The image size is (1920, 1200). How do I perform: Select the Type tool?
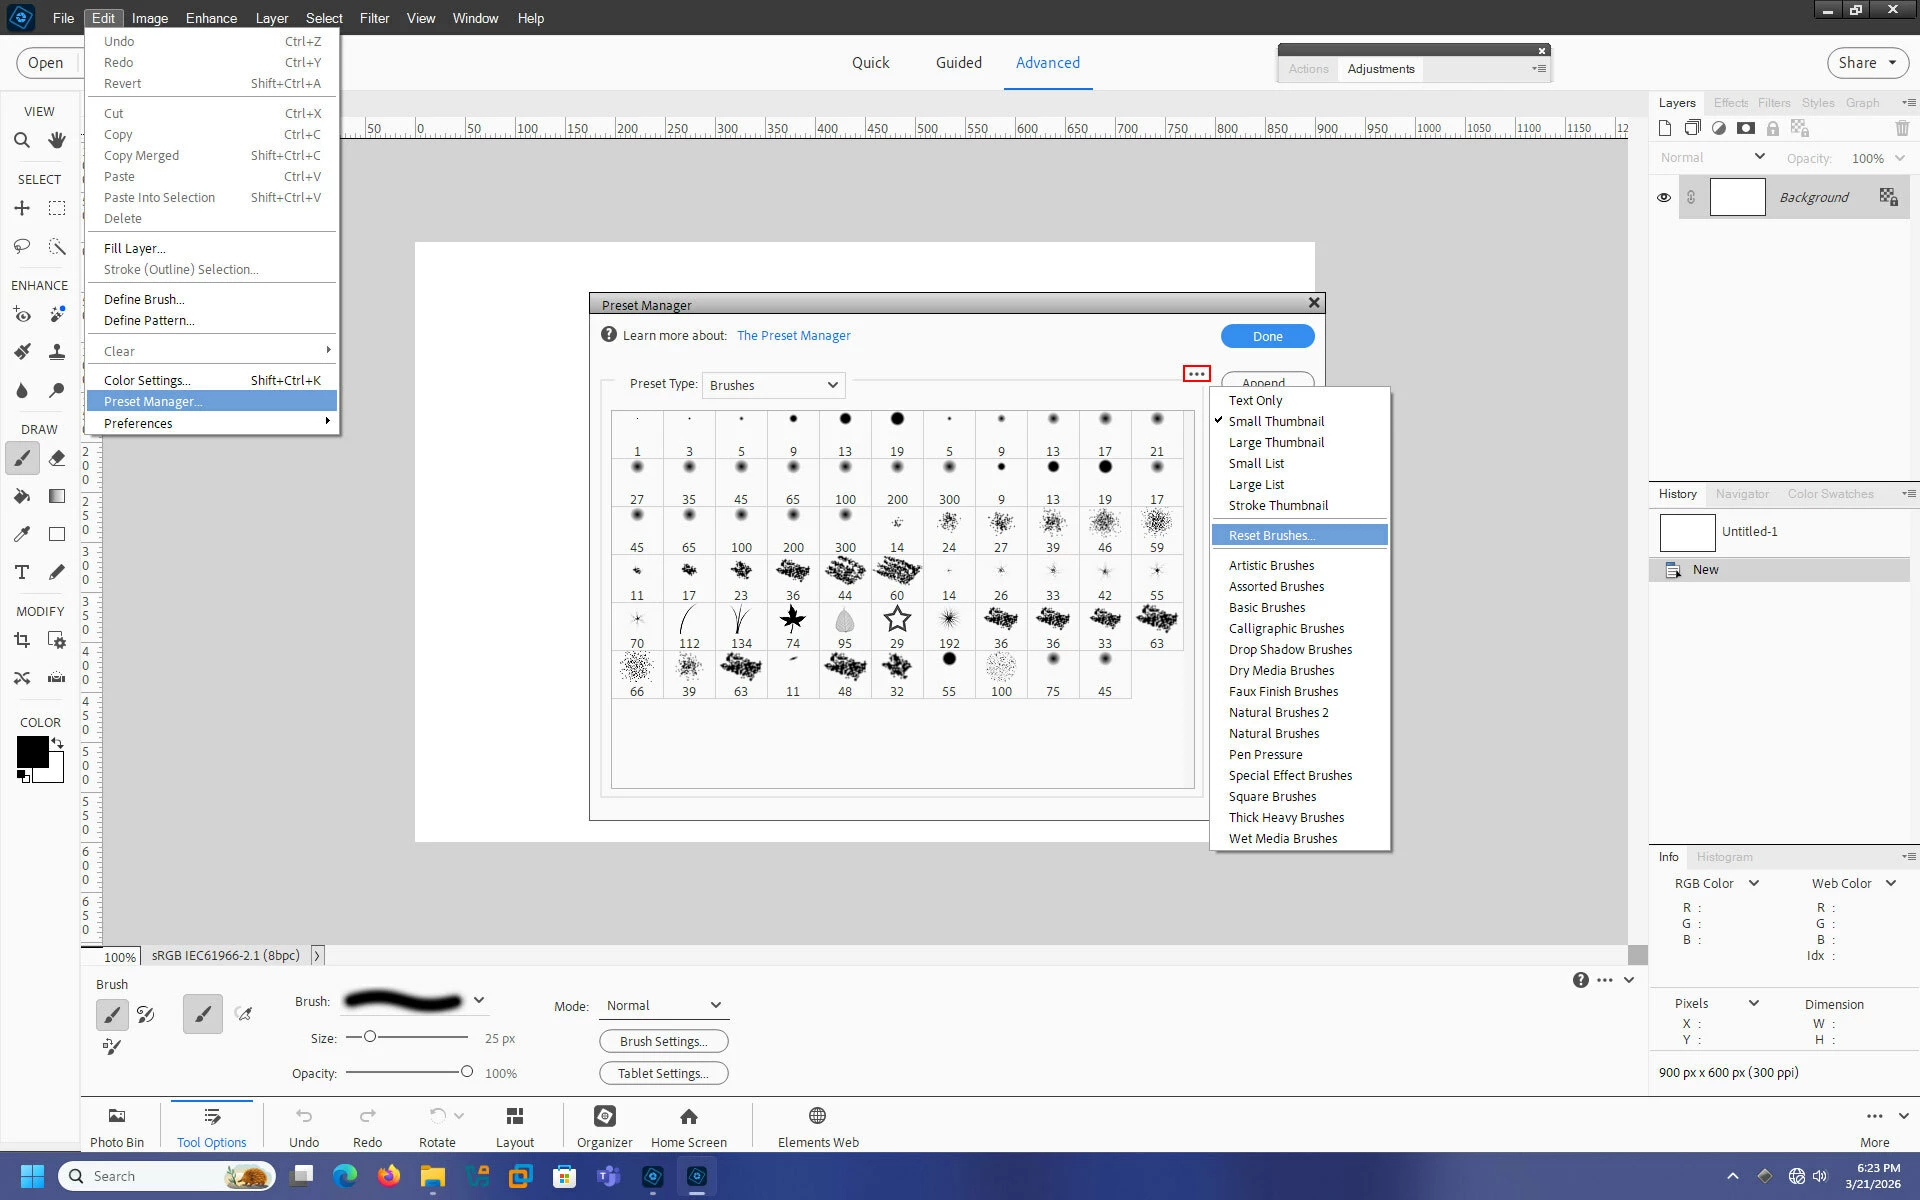(22, 572)
